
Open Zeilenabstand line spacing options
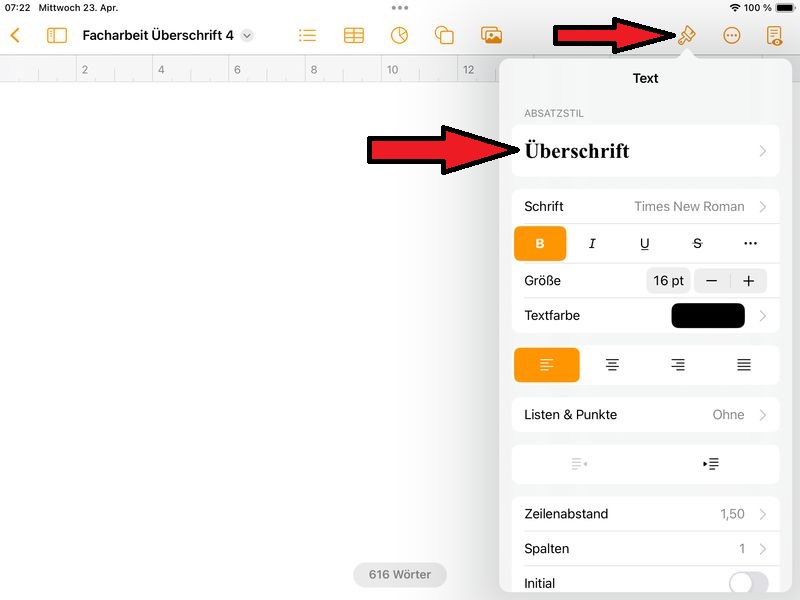(645, 514)
